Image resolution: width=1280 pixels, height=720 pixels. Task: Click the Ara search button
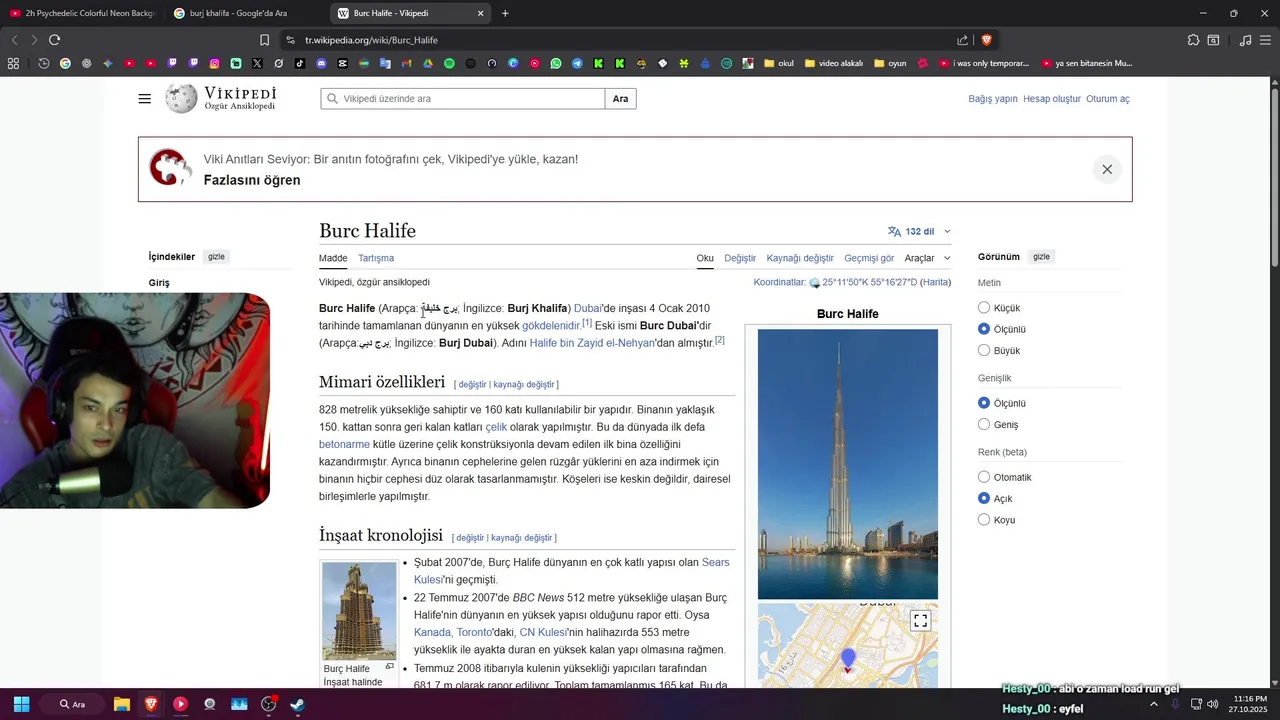pos(621,99)
